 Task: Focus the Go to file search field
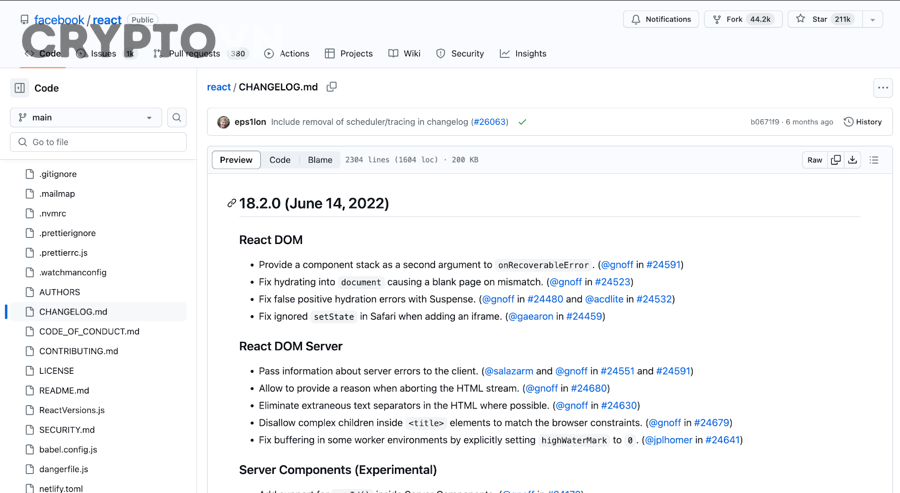point(98,142)
